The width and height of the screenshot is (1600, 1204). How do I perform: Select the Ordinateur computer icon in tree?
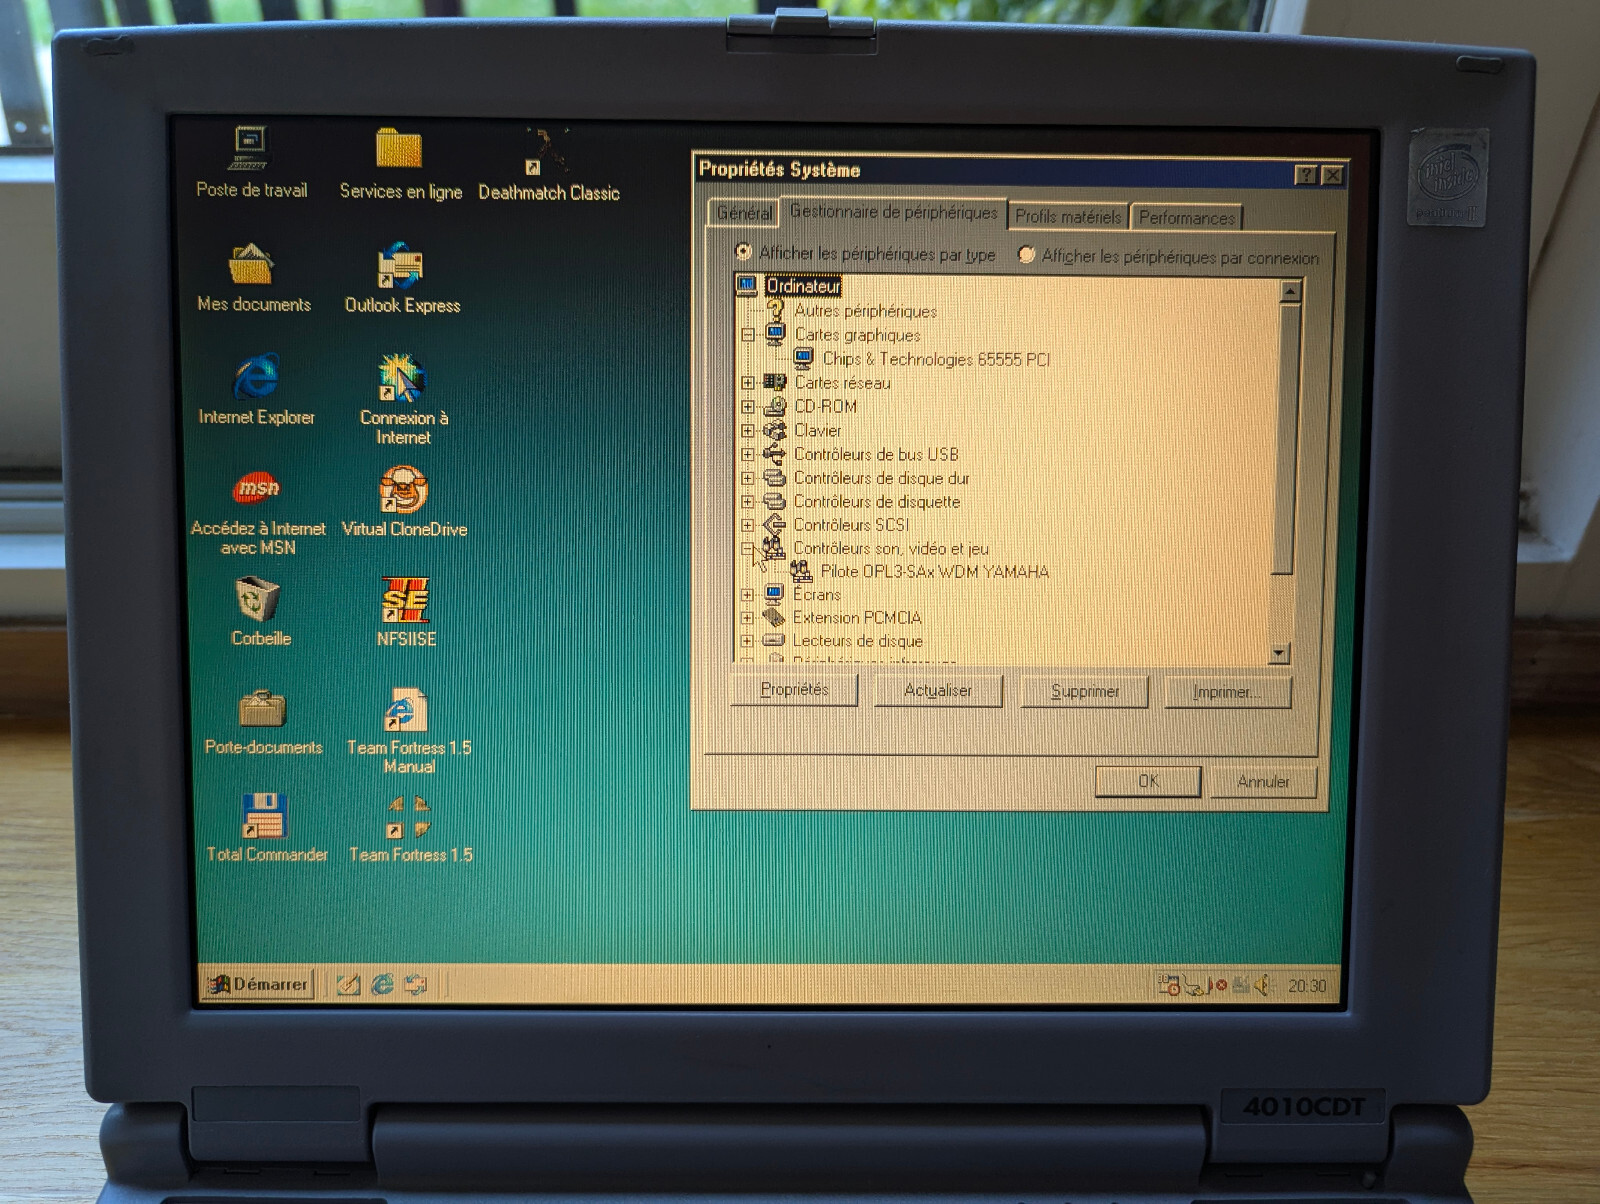click(x=746, y=286)
